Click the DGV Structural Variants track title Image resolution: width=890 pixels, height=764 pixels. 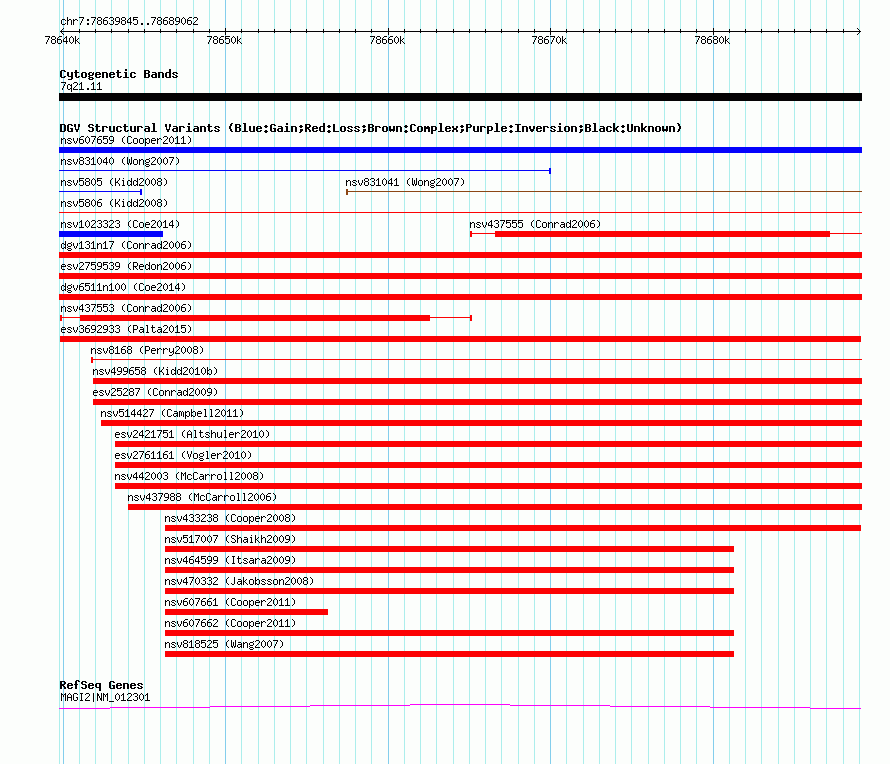(x=370, y=128)
